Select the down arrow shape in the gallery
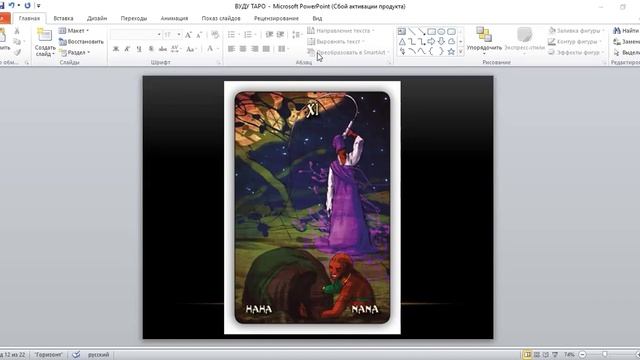The width and height of the screenshot is (640, 360). (441, 41)
